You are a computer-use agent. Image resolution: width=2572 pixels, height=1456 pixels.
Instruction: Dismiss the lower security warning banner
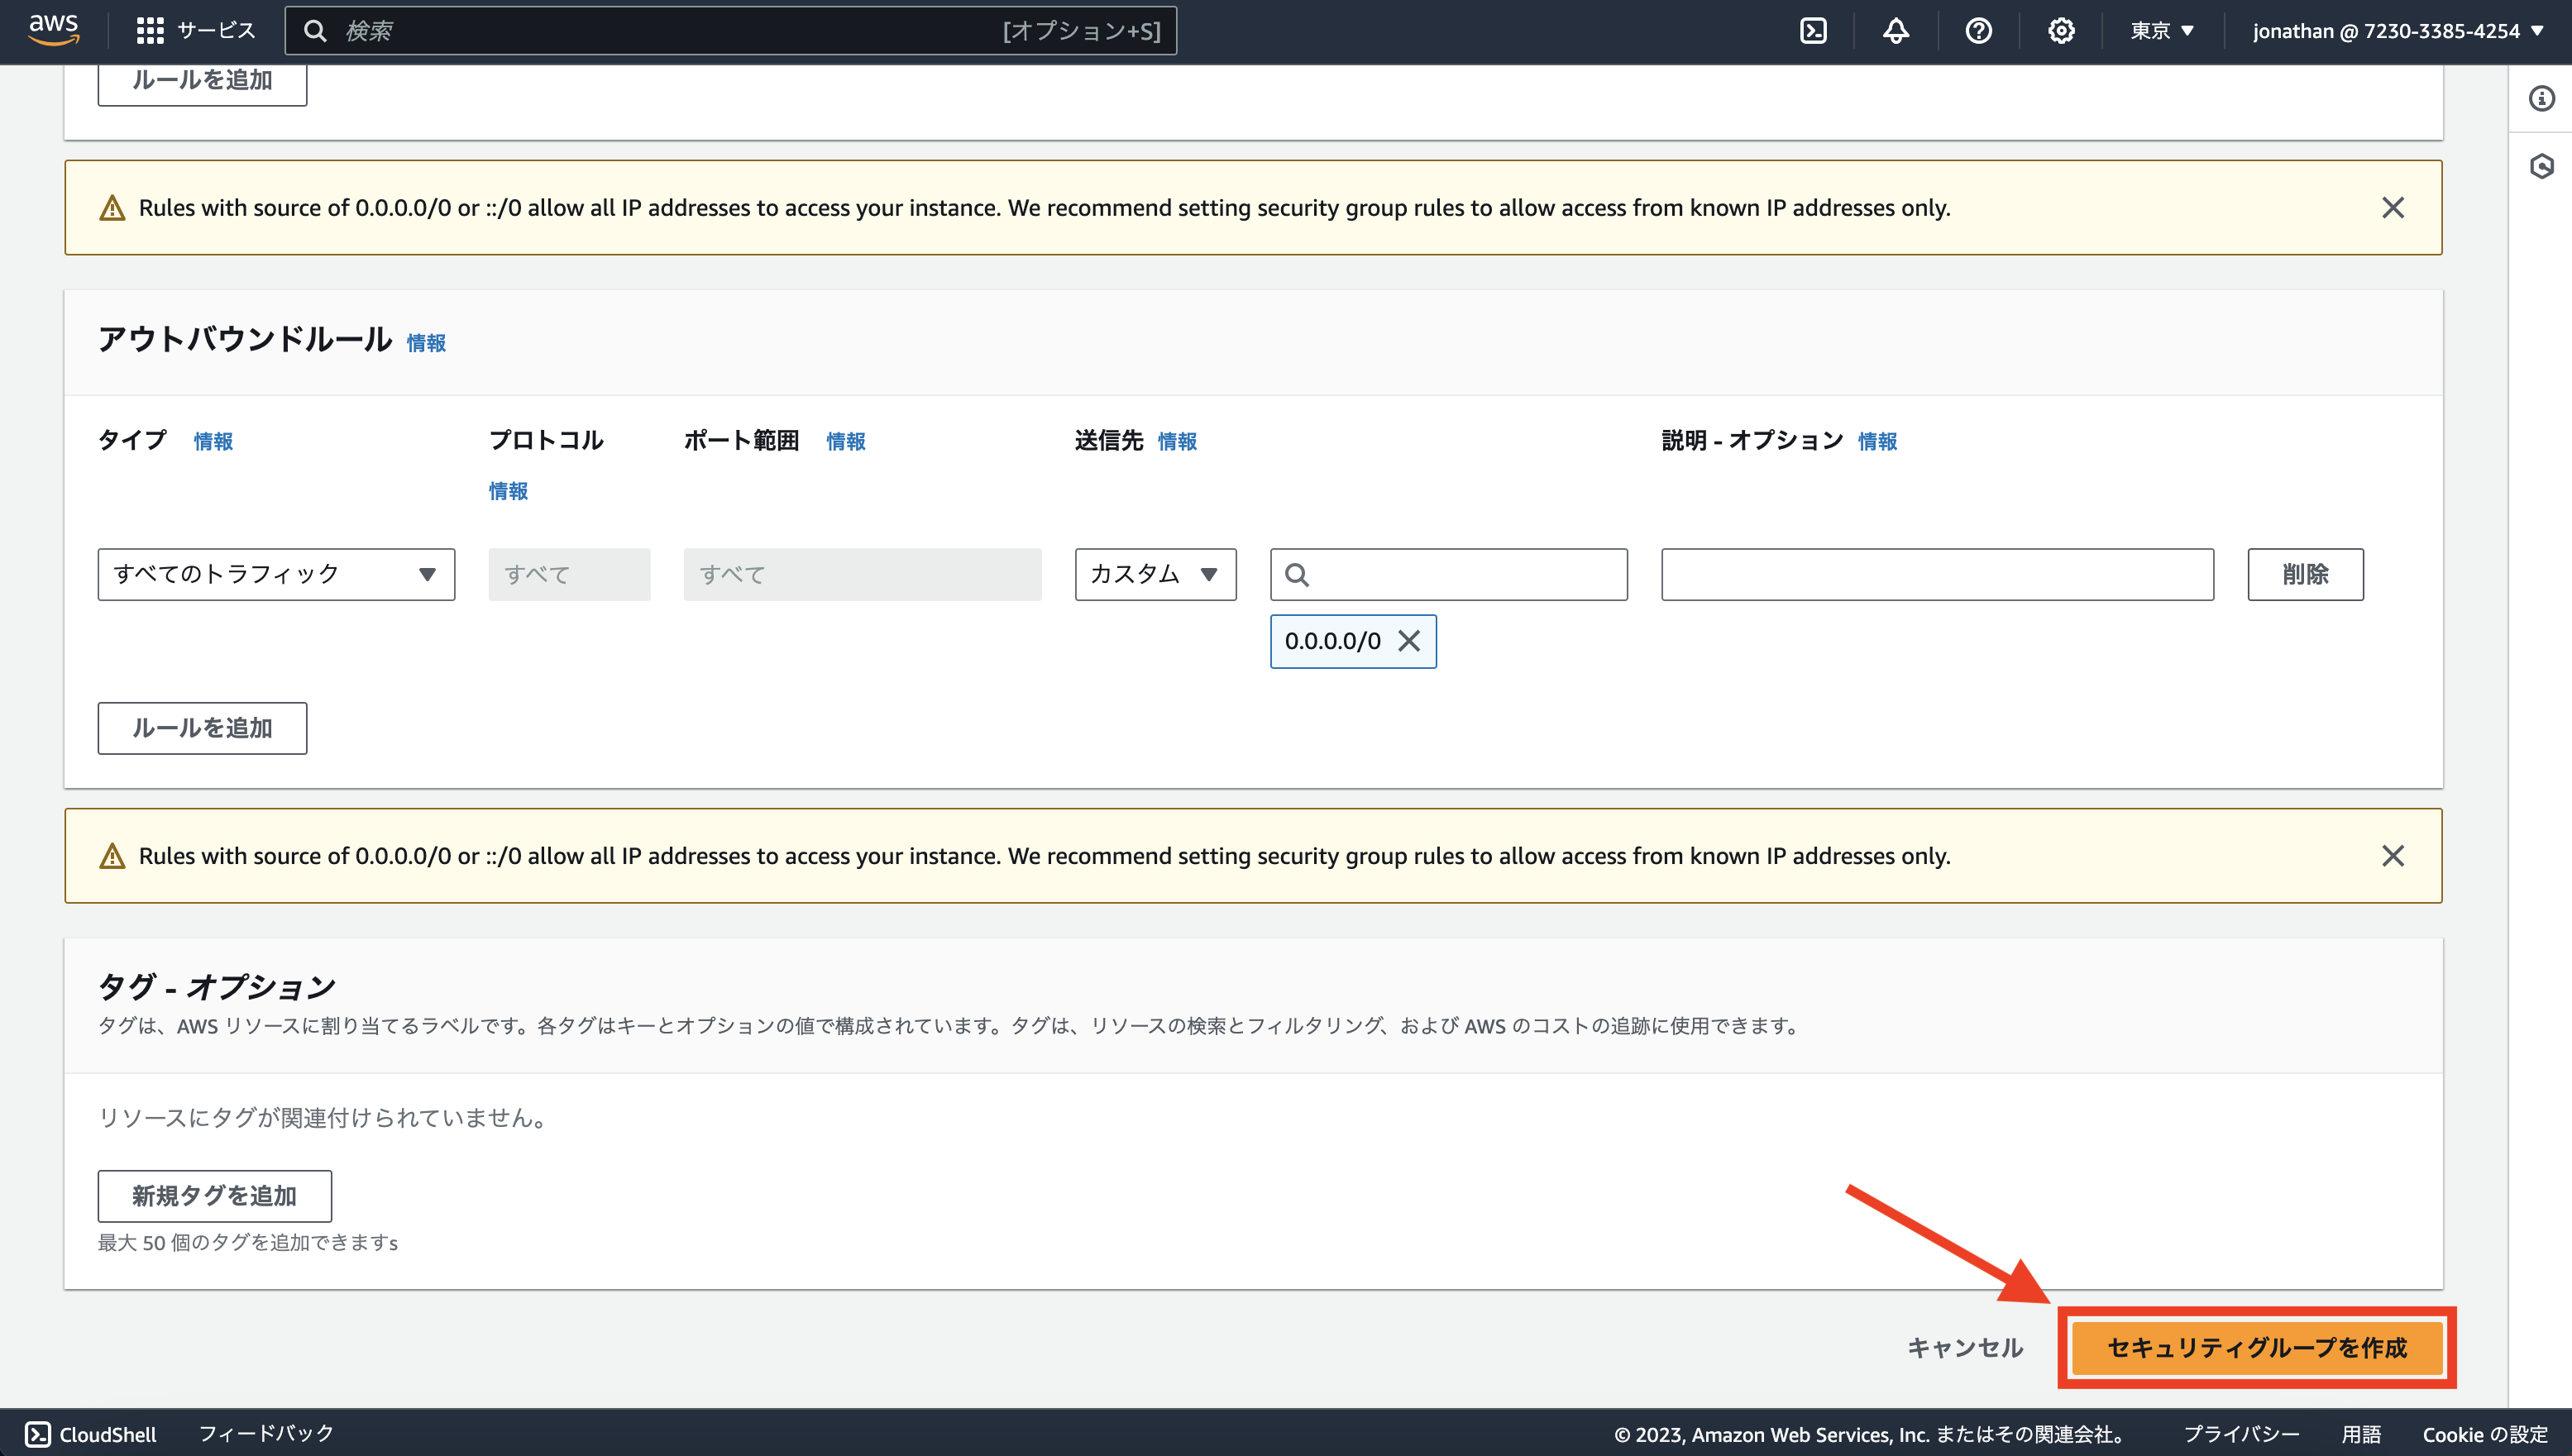(x=2394, y=855)
